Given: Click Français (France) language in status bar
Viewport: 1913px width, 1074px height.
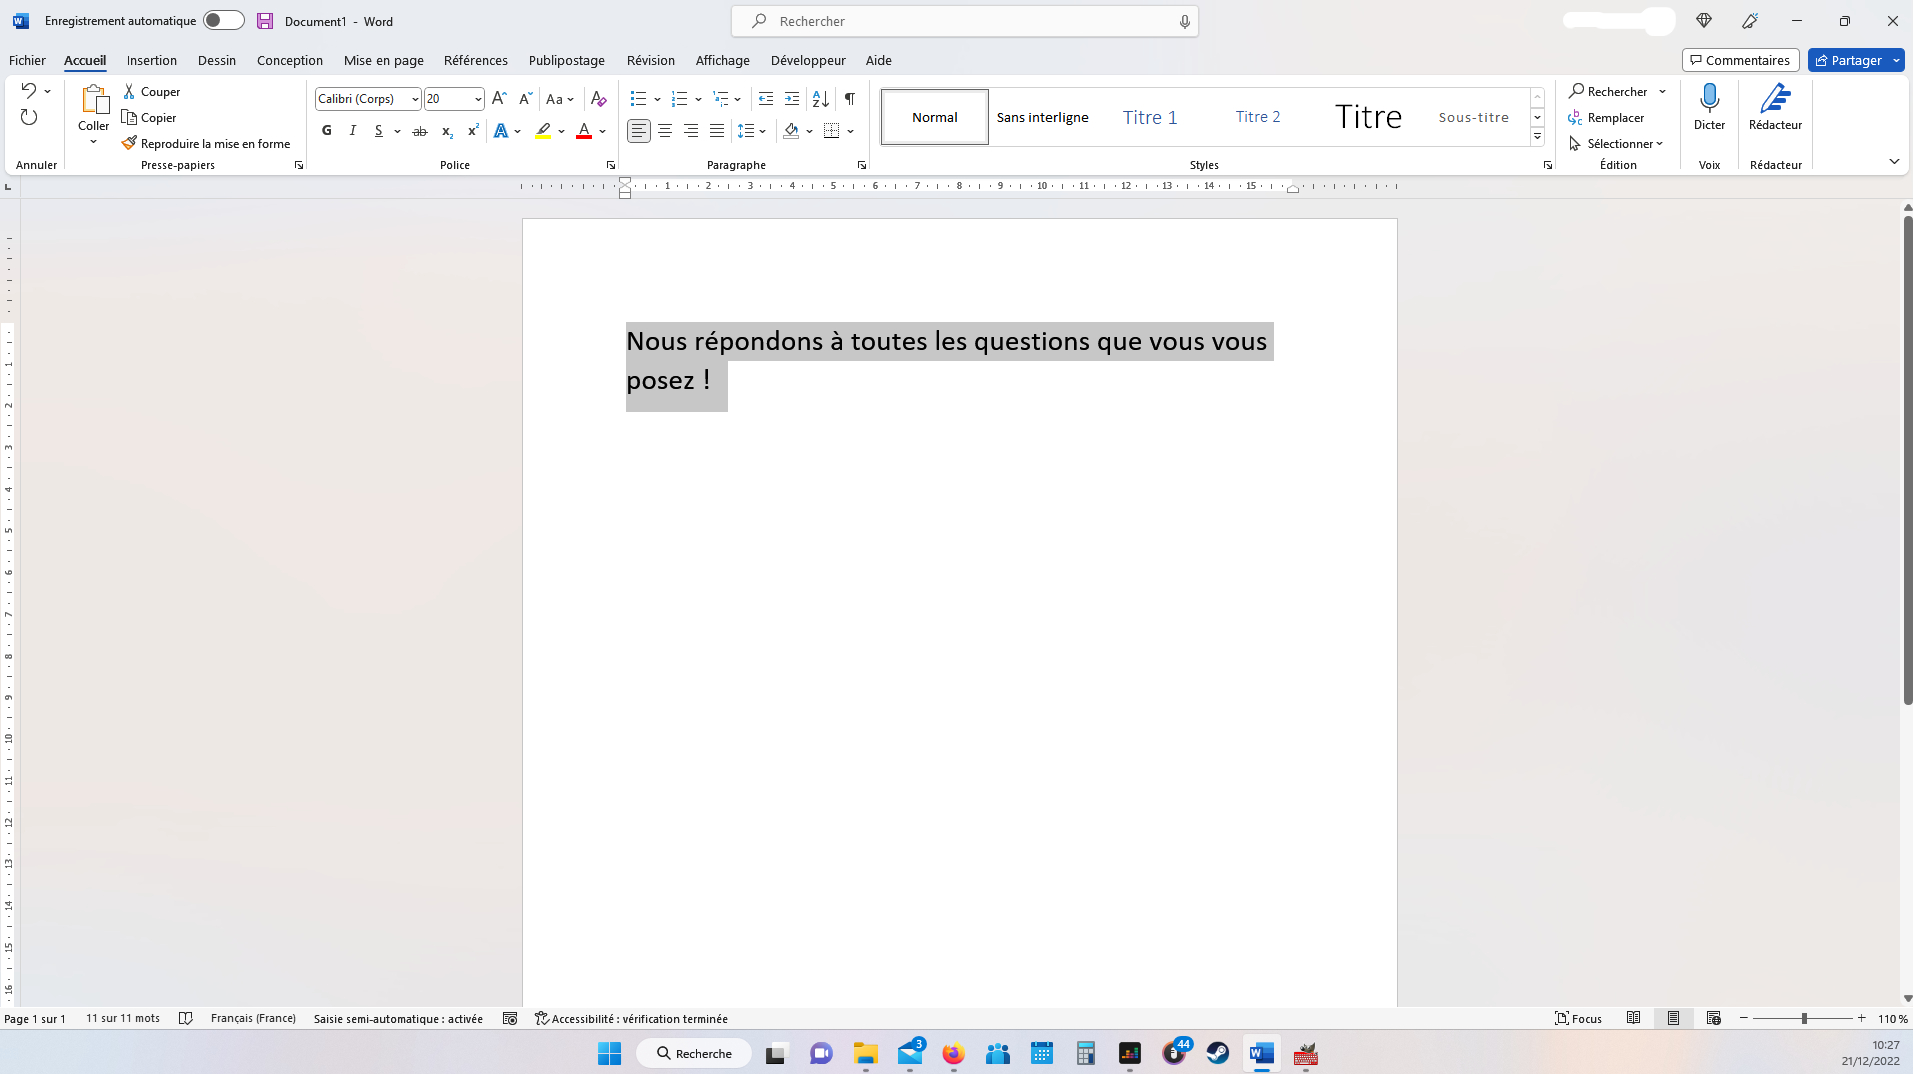Looking at the screenshot, I should coord(253,1018).
